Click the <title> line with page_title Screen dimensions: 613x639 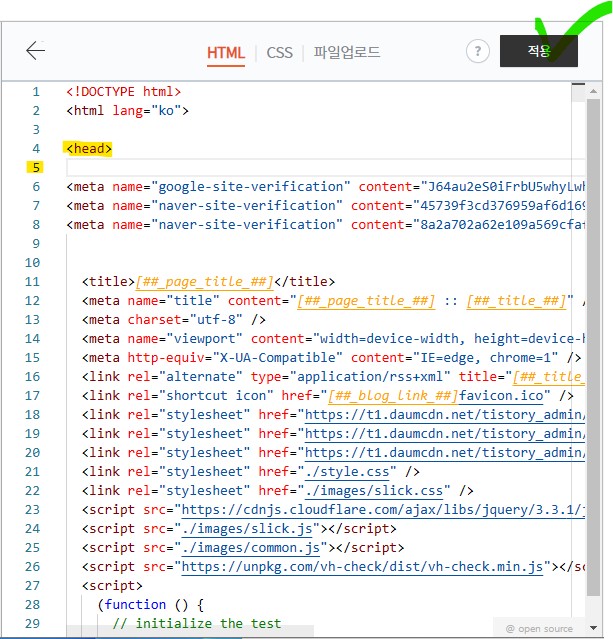[208, 282]
